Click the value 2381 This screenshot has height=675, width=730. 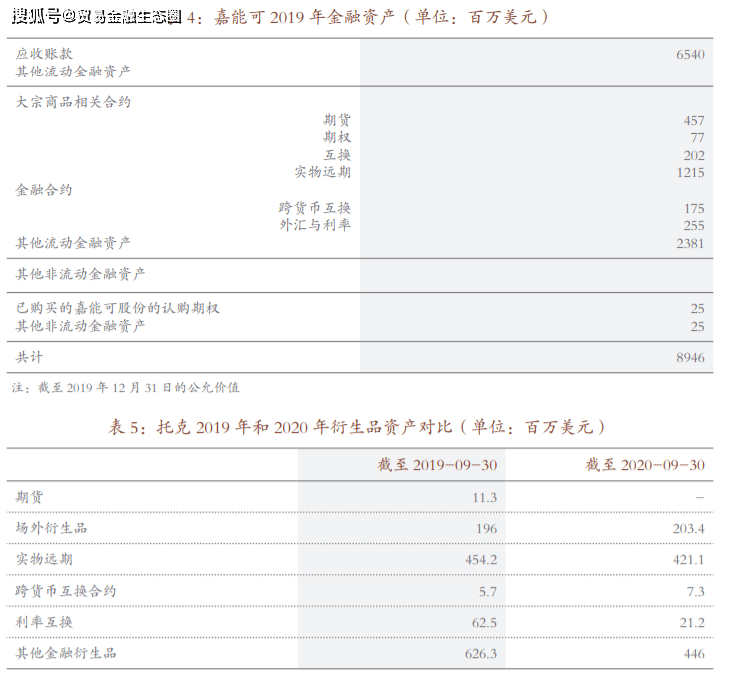690,243
